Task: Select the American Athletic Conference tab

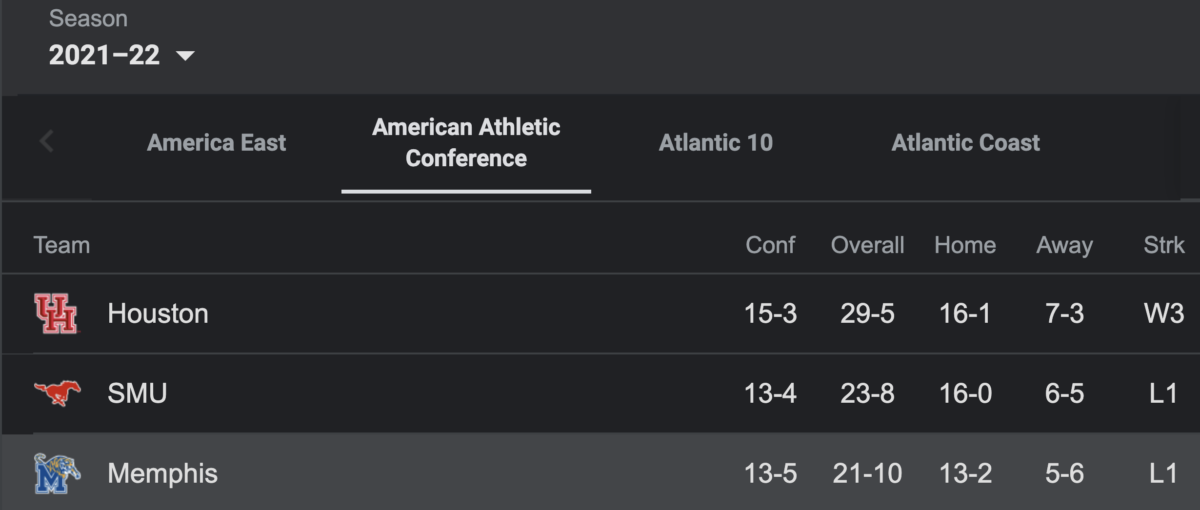Action: [x=466, y=143]
